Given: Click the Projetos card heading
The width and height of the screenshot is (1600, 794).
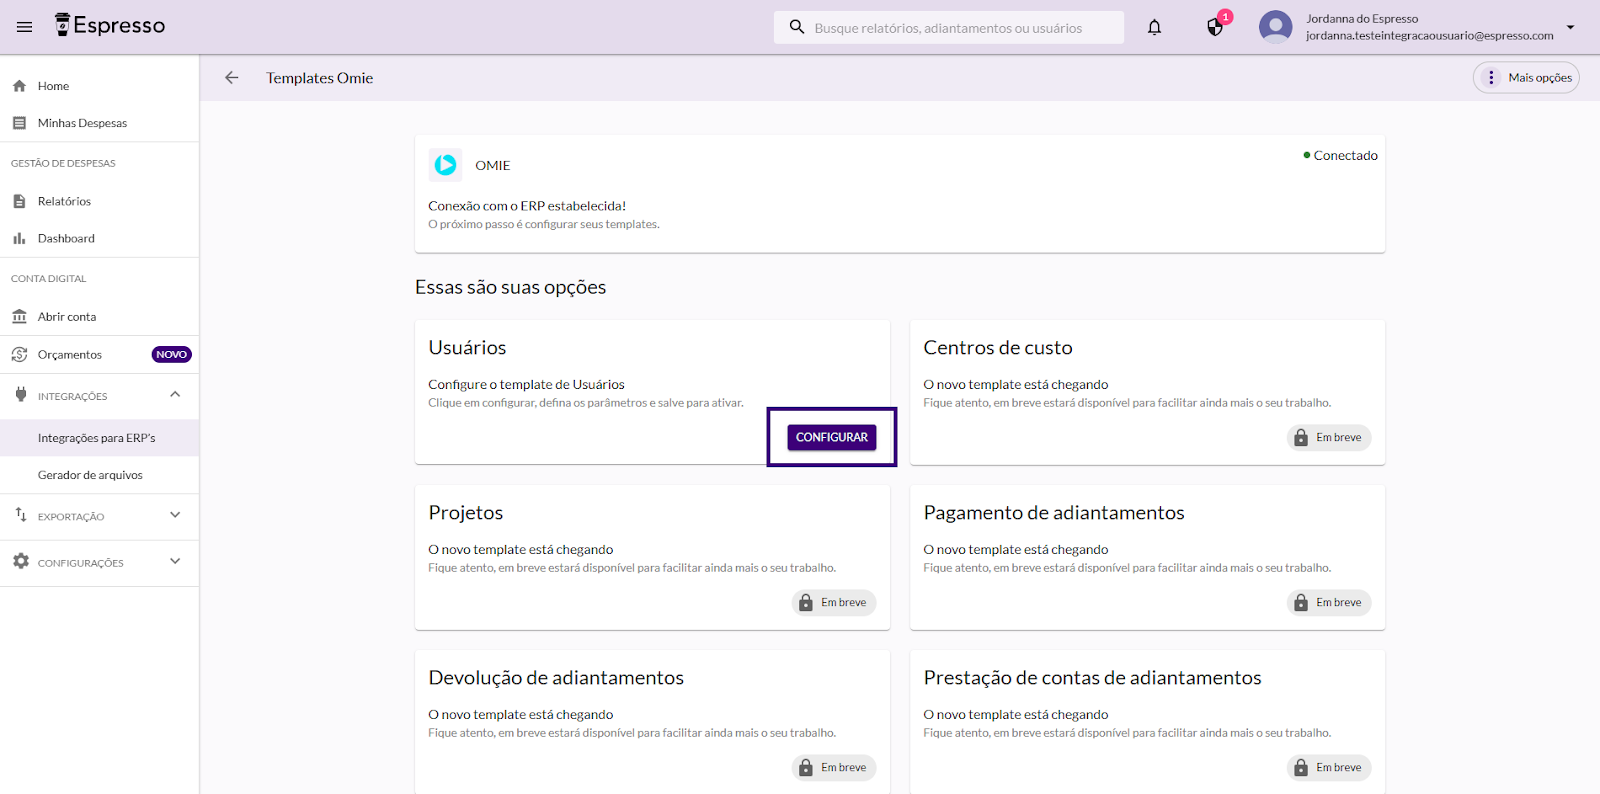Looking at the screenshot, I should pos(465,512).
